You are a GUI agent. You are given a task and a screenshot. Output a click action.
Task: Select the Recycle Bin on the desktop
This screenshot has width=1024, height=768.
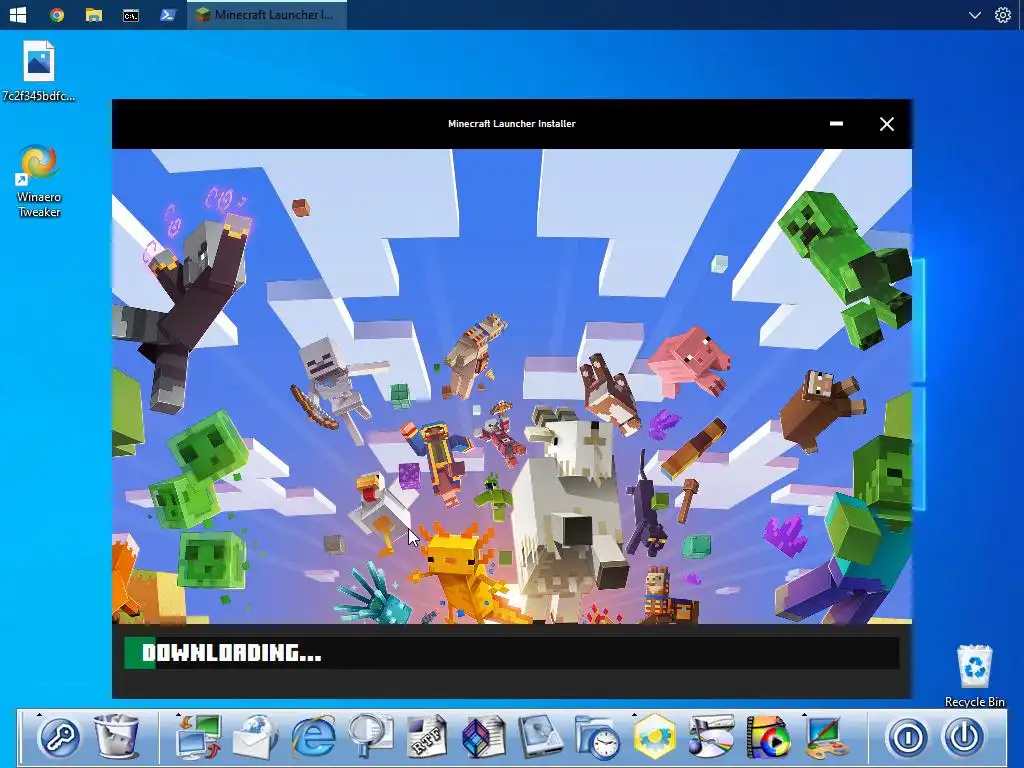(974, 676)
